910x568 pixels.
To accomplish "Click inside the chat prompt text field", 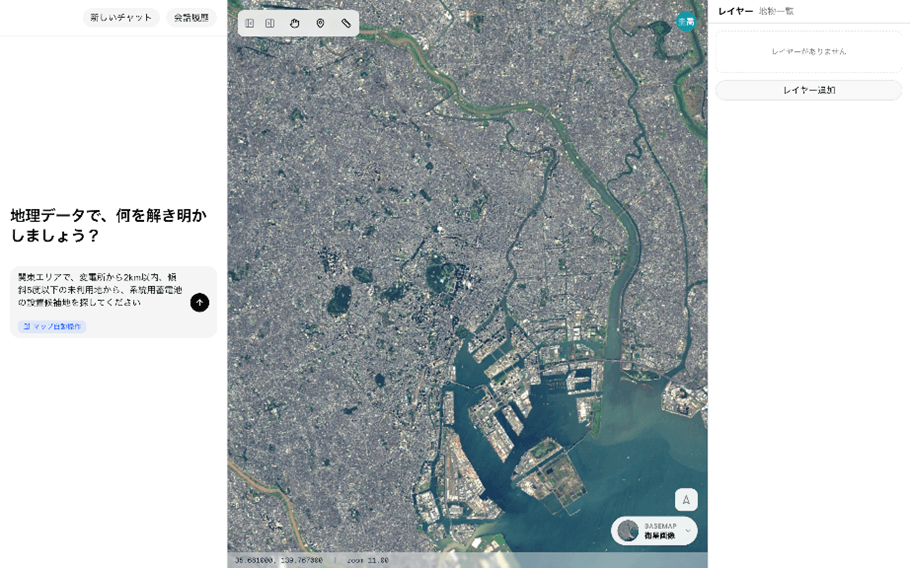I will click(x=100, y=289).
